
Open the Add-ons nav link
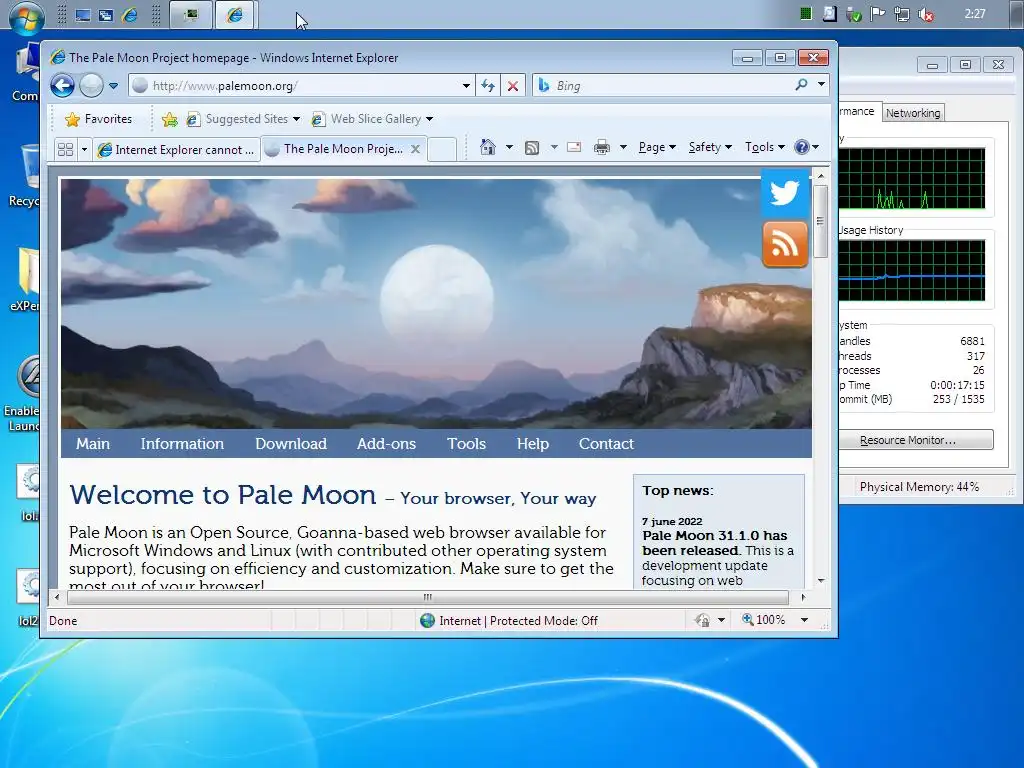(x=386, y=443)
